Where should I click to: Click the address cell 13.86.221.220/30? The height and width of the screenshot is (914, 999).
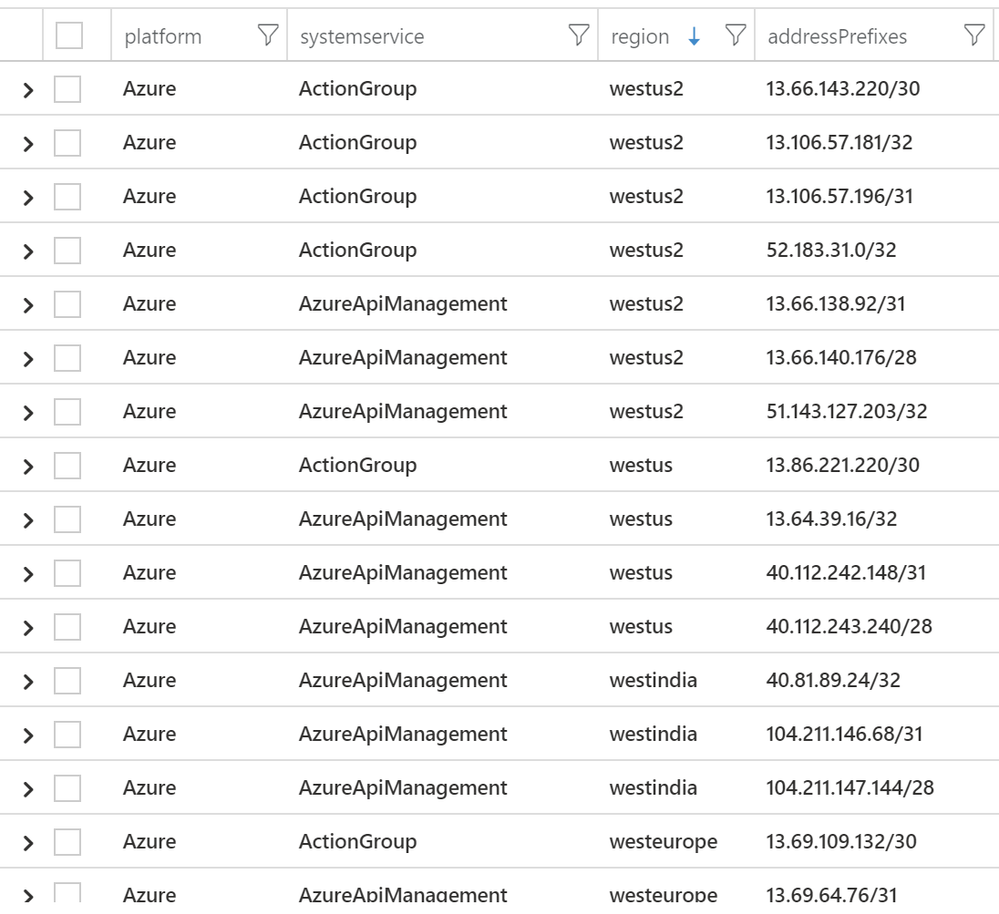(x=843, y=466)
